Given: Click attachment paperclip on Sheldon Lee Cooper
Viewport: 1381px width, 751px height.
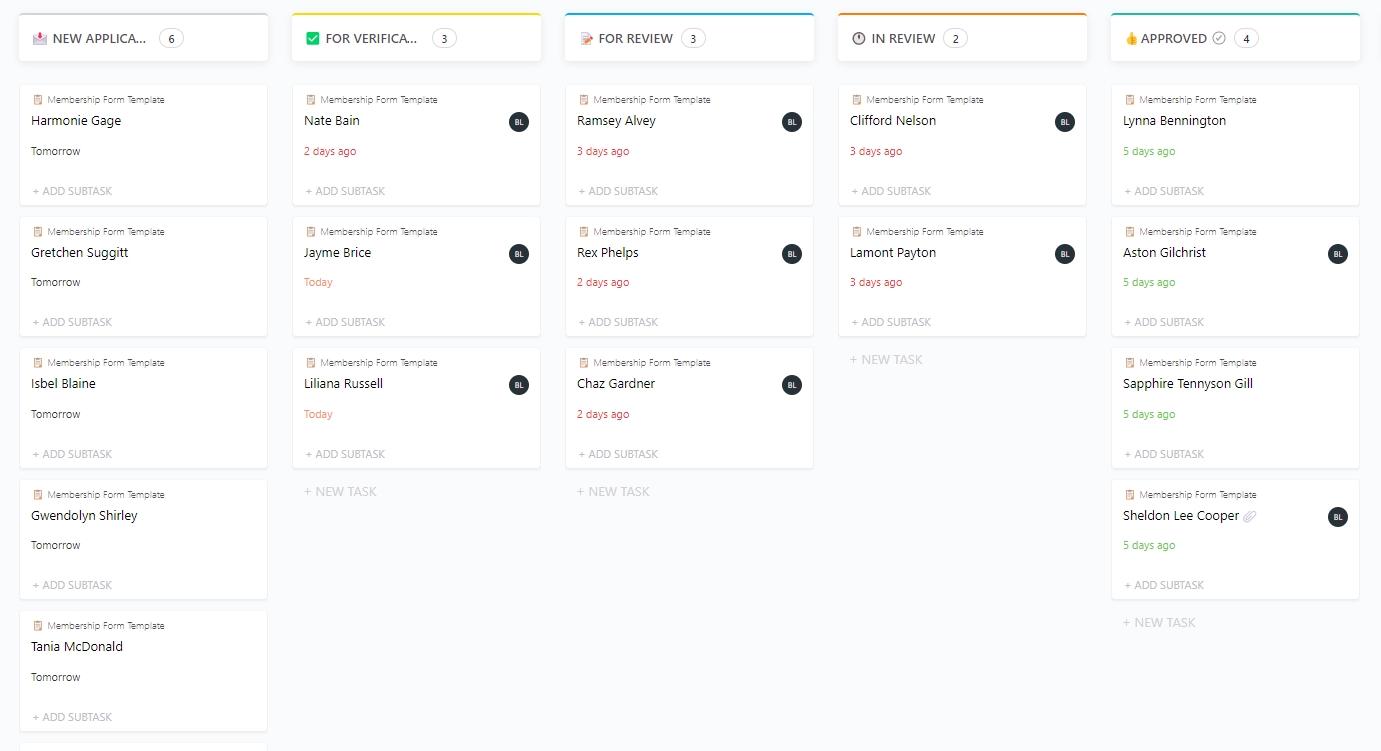Looking at the screenshot, I should coord(1249,516).
